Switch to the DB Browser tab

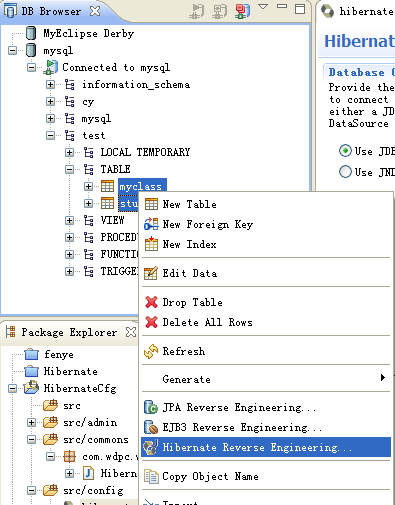pyautogui.click(x=51, y=11)
